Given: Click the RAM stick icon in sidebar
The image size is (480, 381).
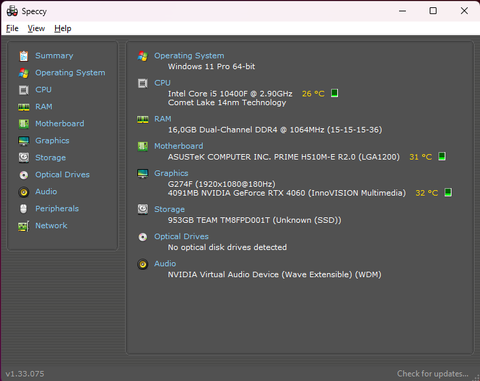Looking at the screenshot, I should (24, 107).
